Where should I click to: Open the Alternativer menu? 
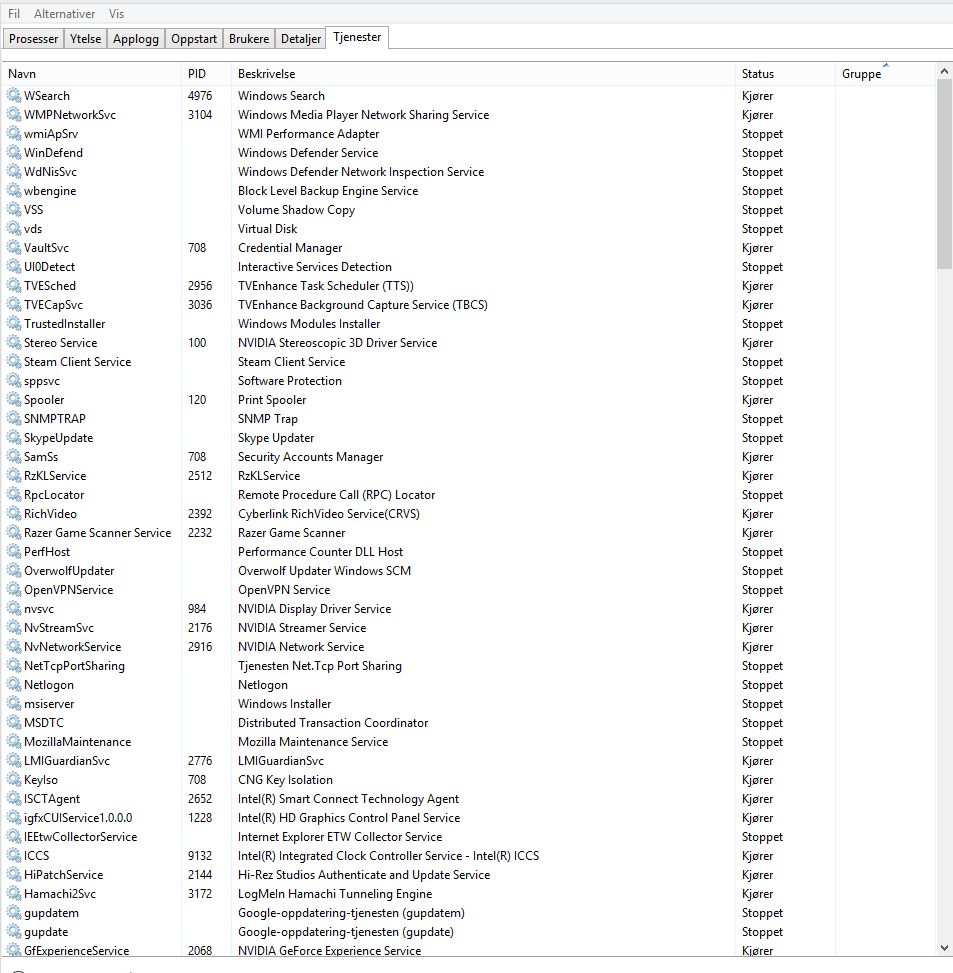(x=65, y=14)
